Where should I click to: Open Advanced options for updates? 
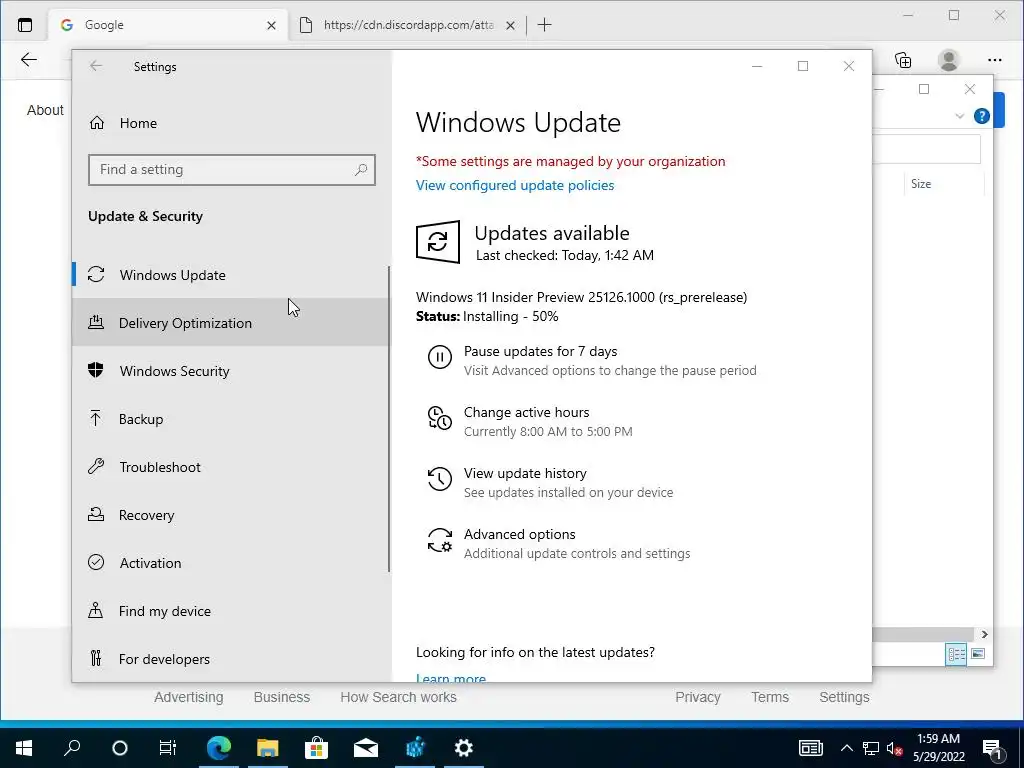point(520,534)
